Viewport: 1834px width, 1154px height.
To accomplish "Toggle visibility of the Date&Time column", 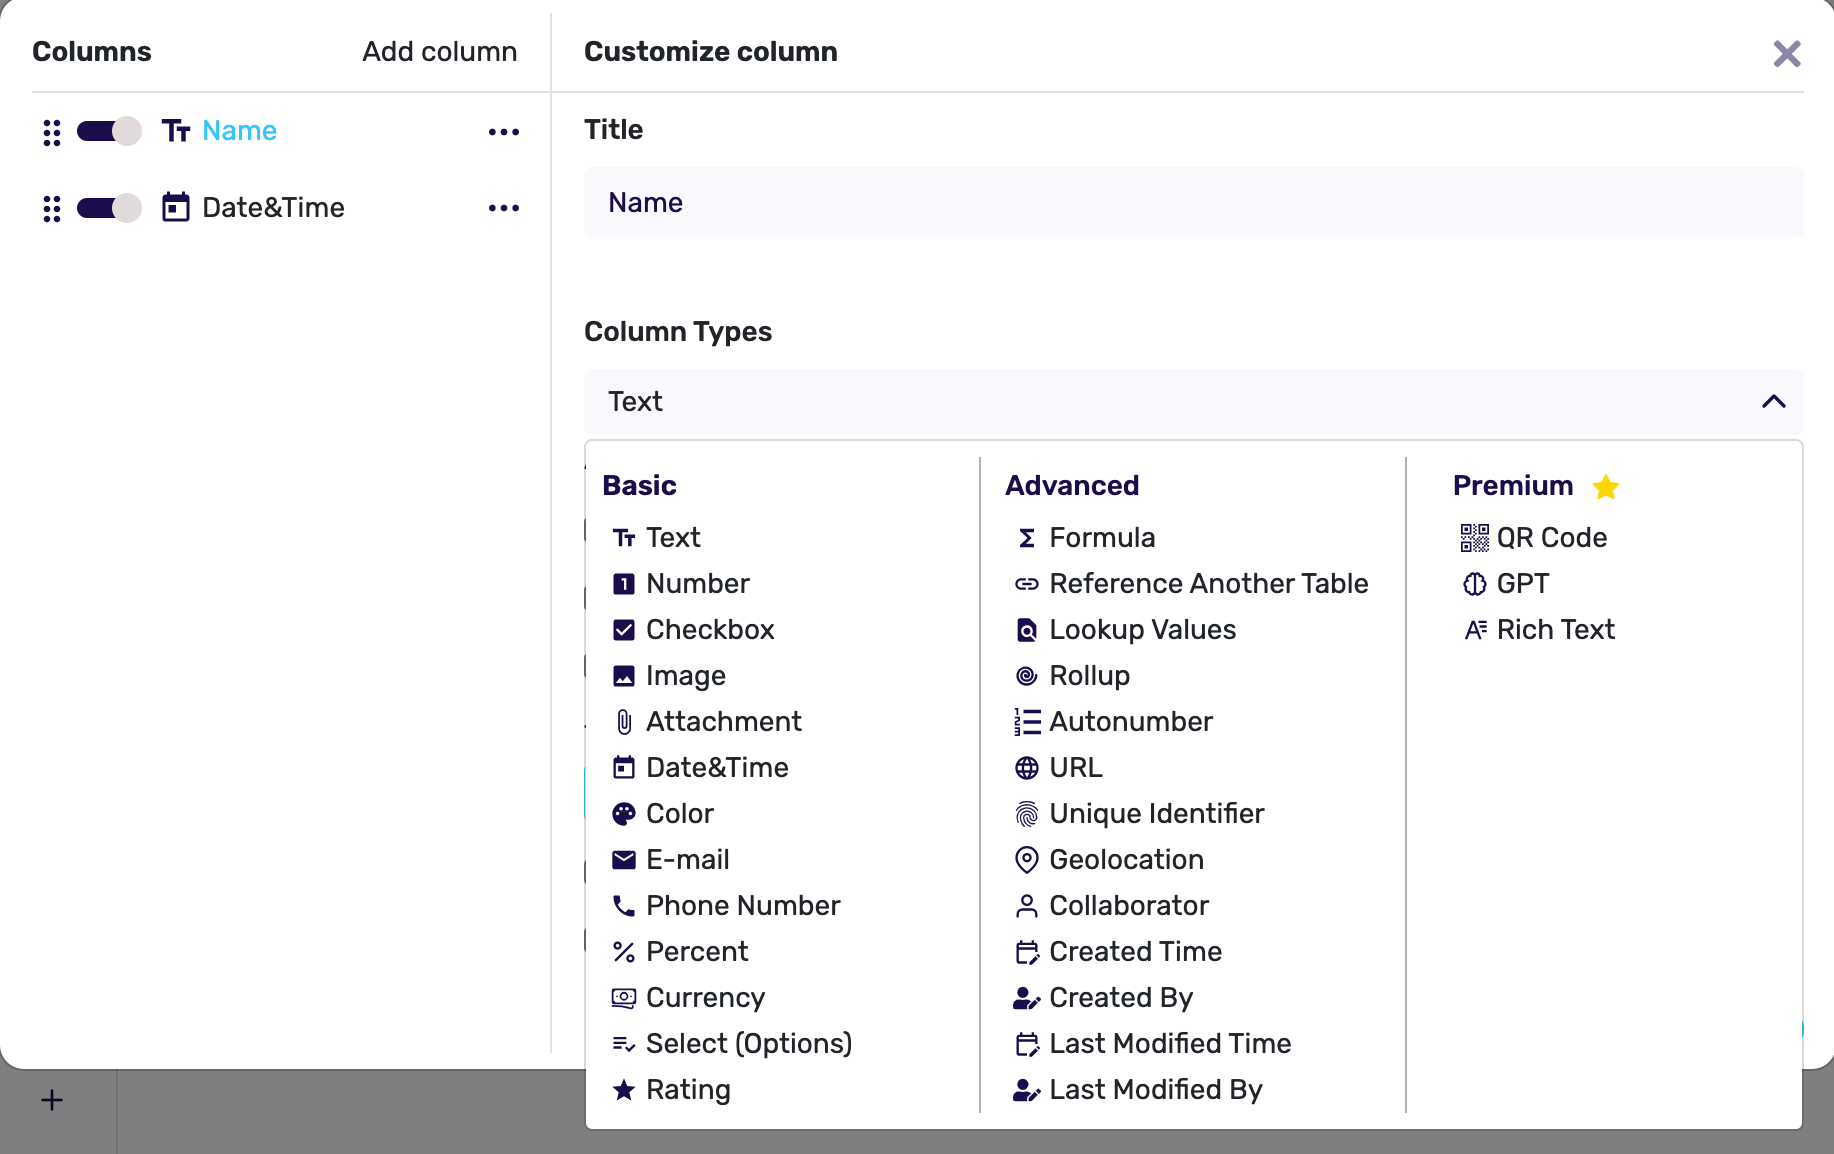I will pyautogui.click(x=109, y=208).
